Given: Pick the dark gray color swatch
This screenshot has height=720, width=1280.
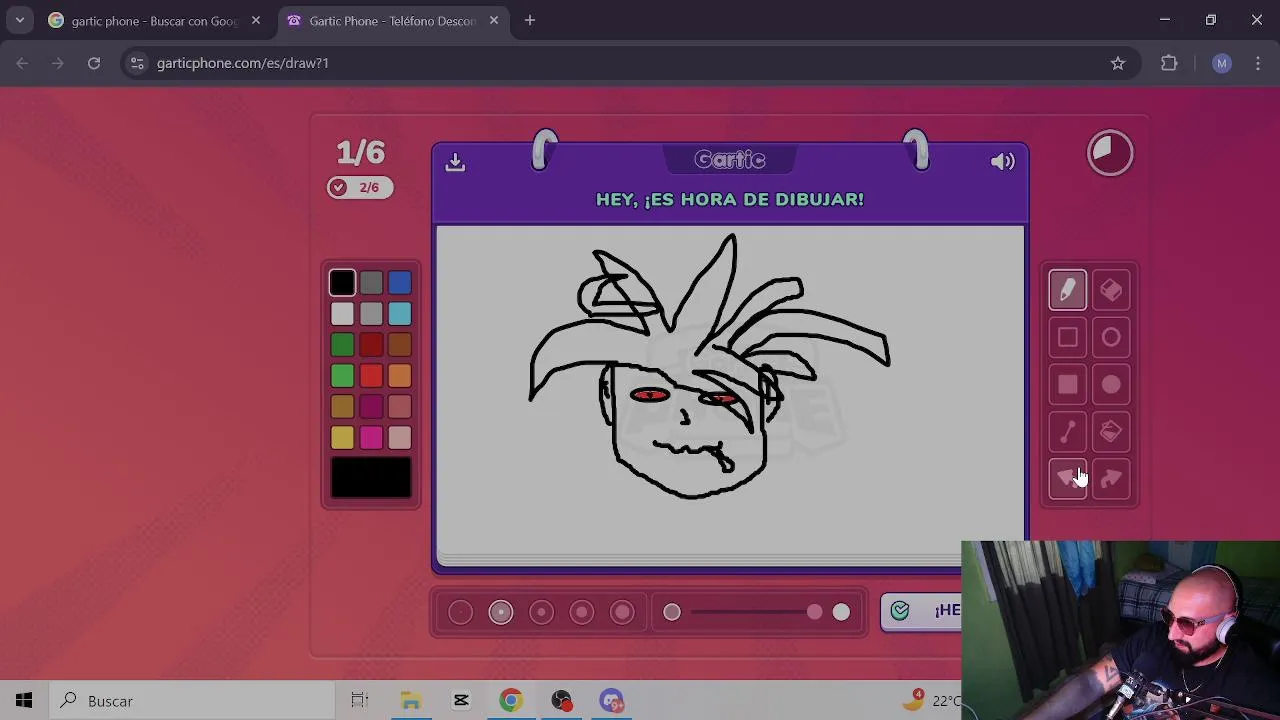Looking at the screenshot, I should 371,283.
